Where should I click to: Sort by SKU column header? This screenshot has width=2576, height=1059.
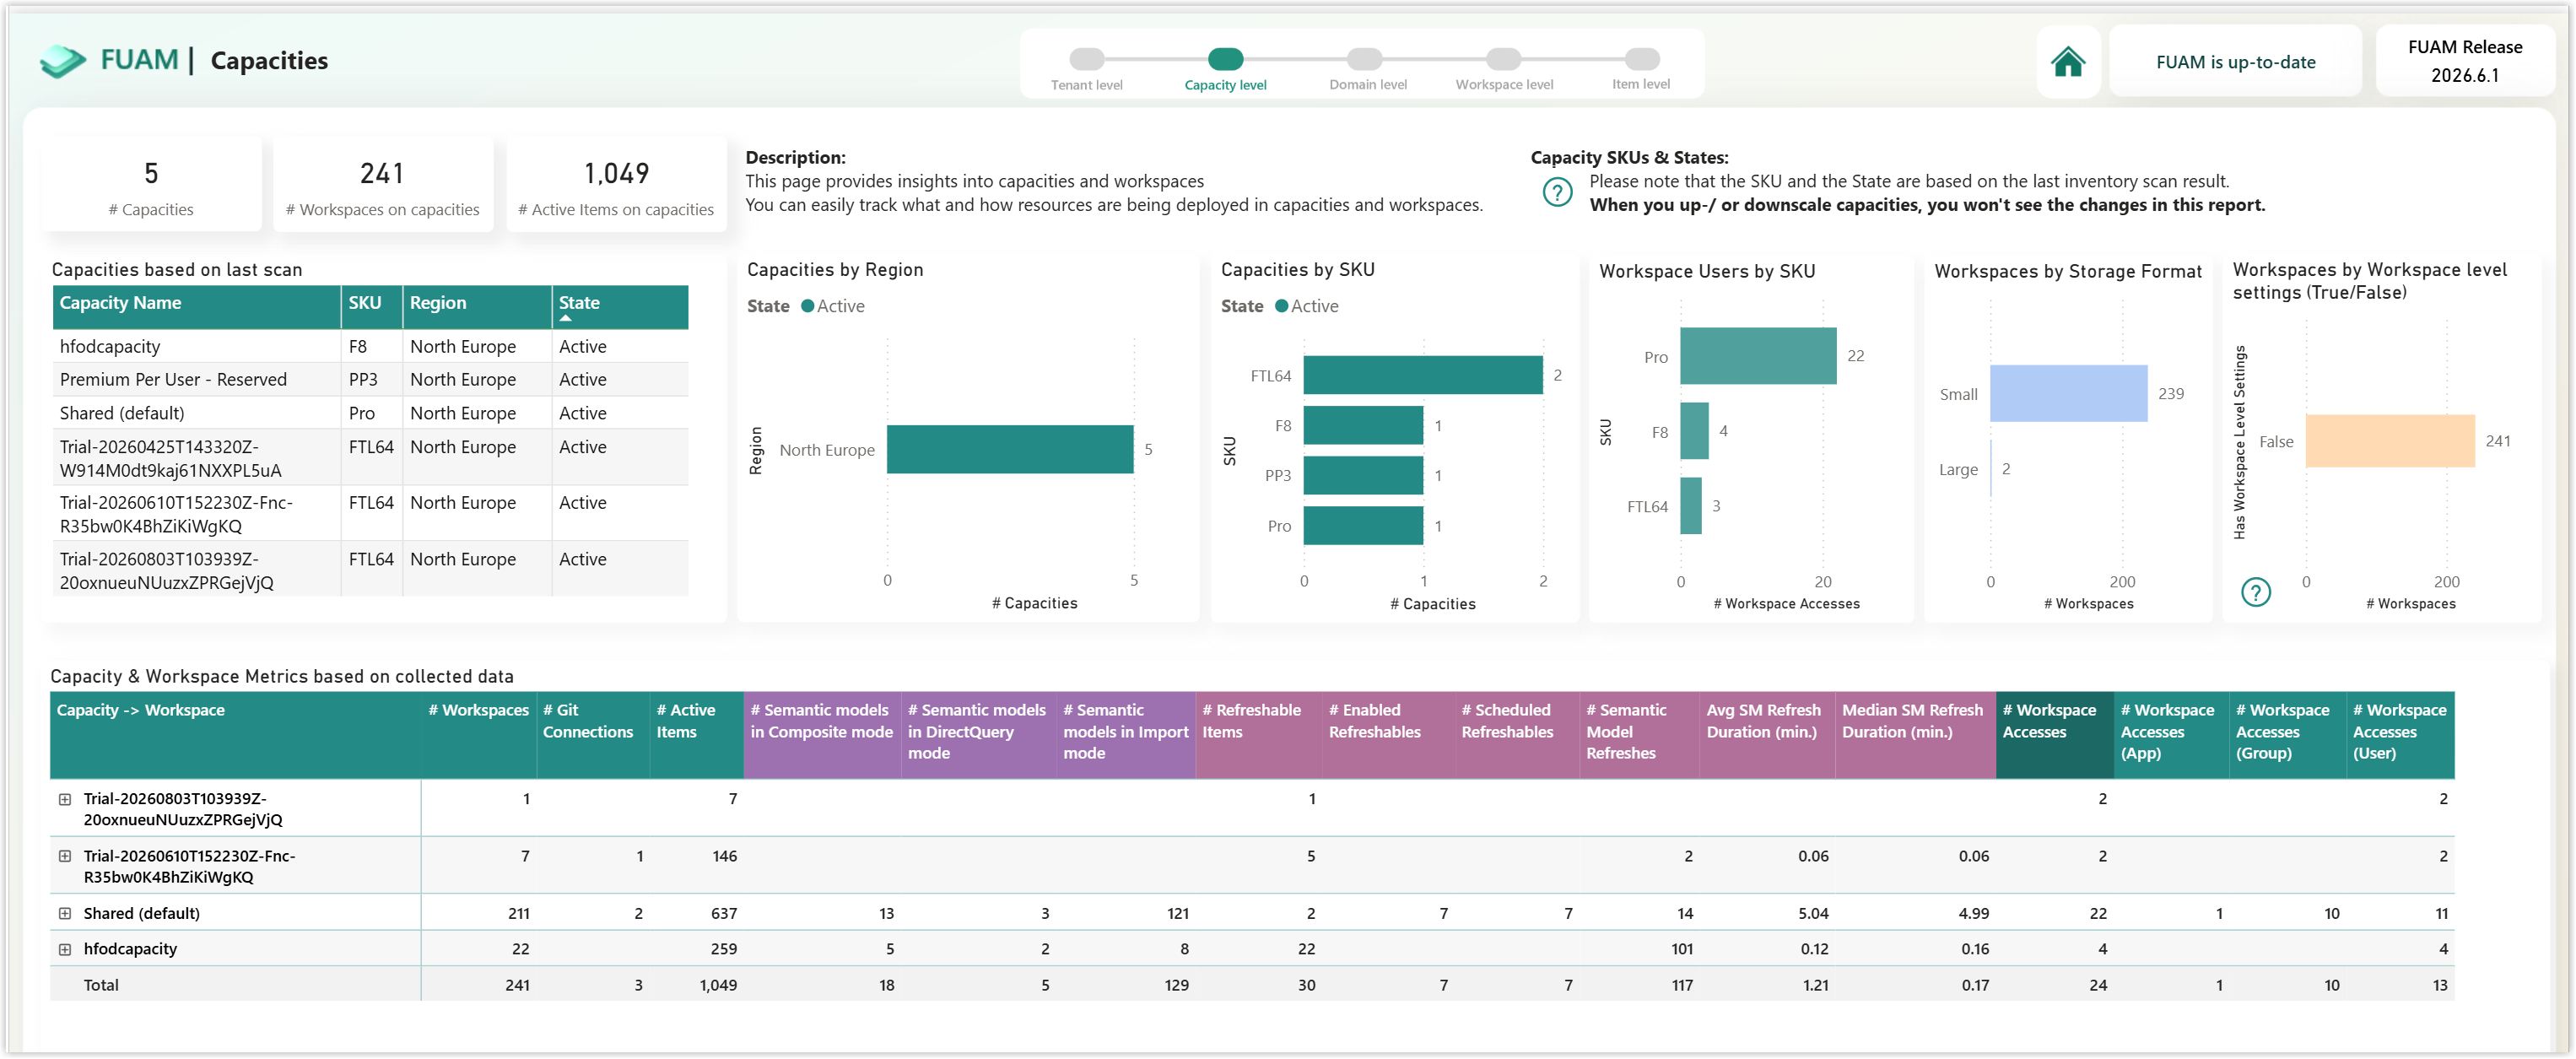click(371, 306)
